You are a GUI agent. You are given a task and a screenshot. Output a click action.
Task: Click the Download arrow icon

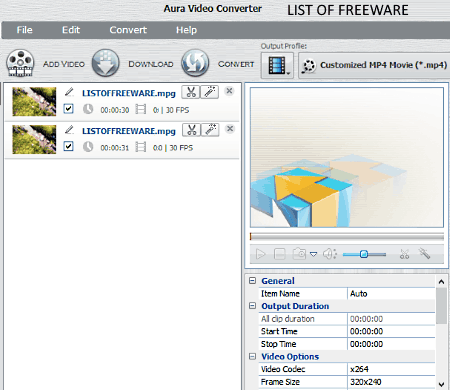[106, 63]
